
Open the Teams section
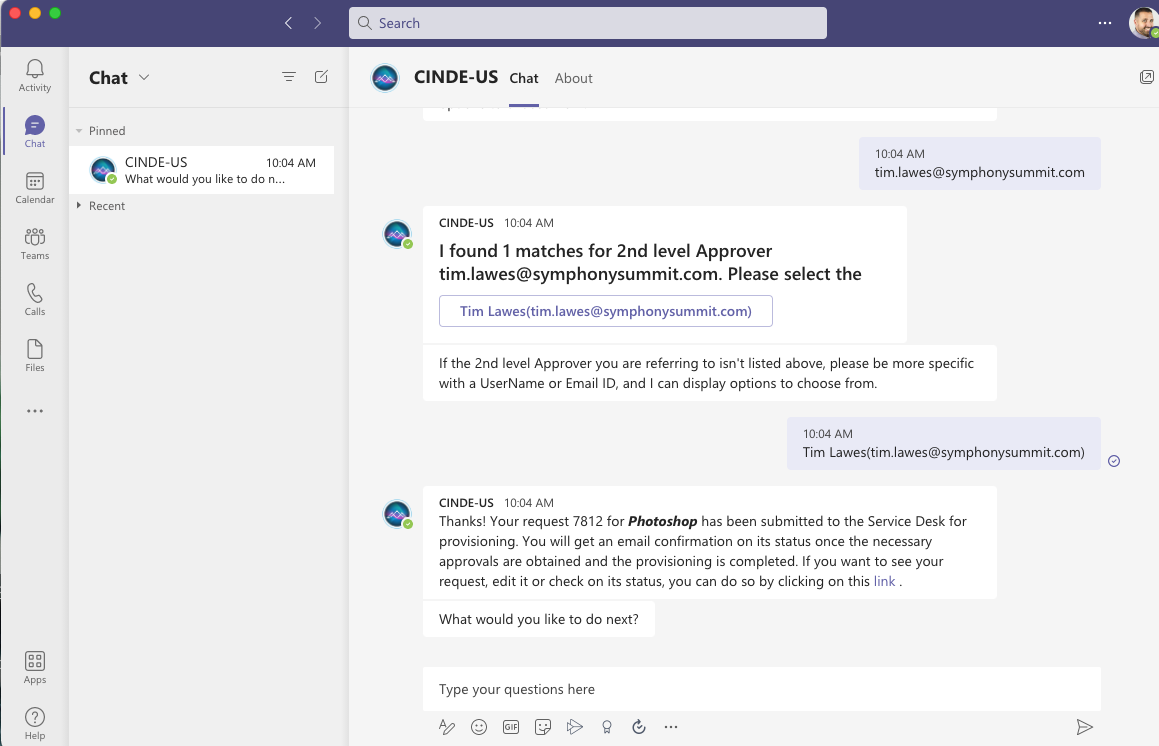coord(35,244)
